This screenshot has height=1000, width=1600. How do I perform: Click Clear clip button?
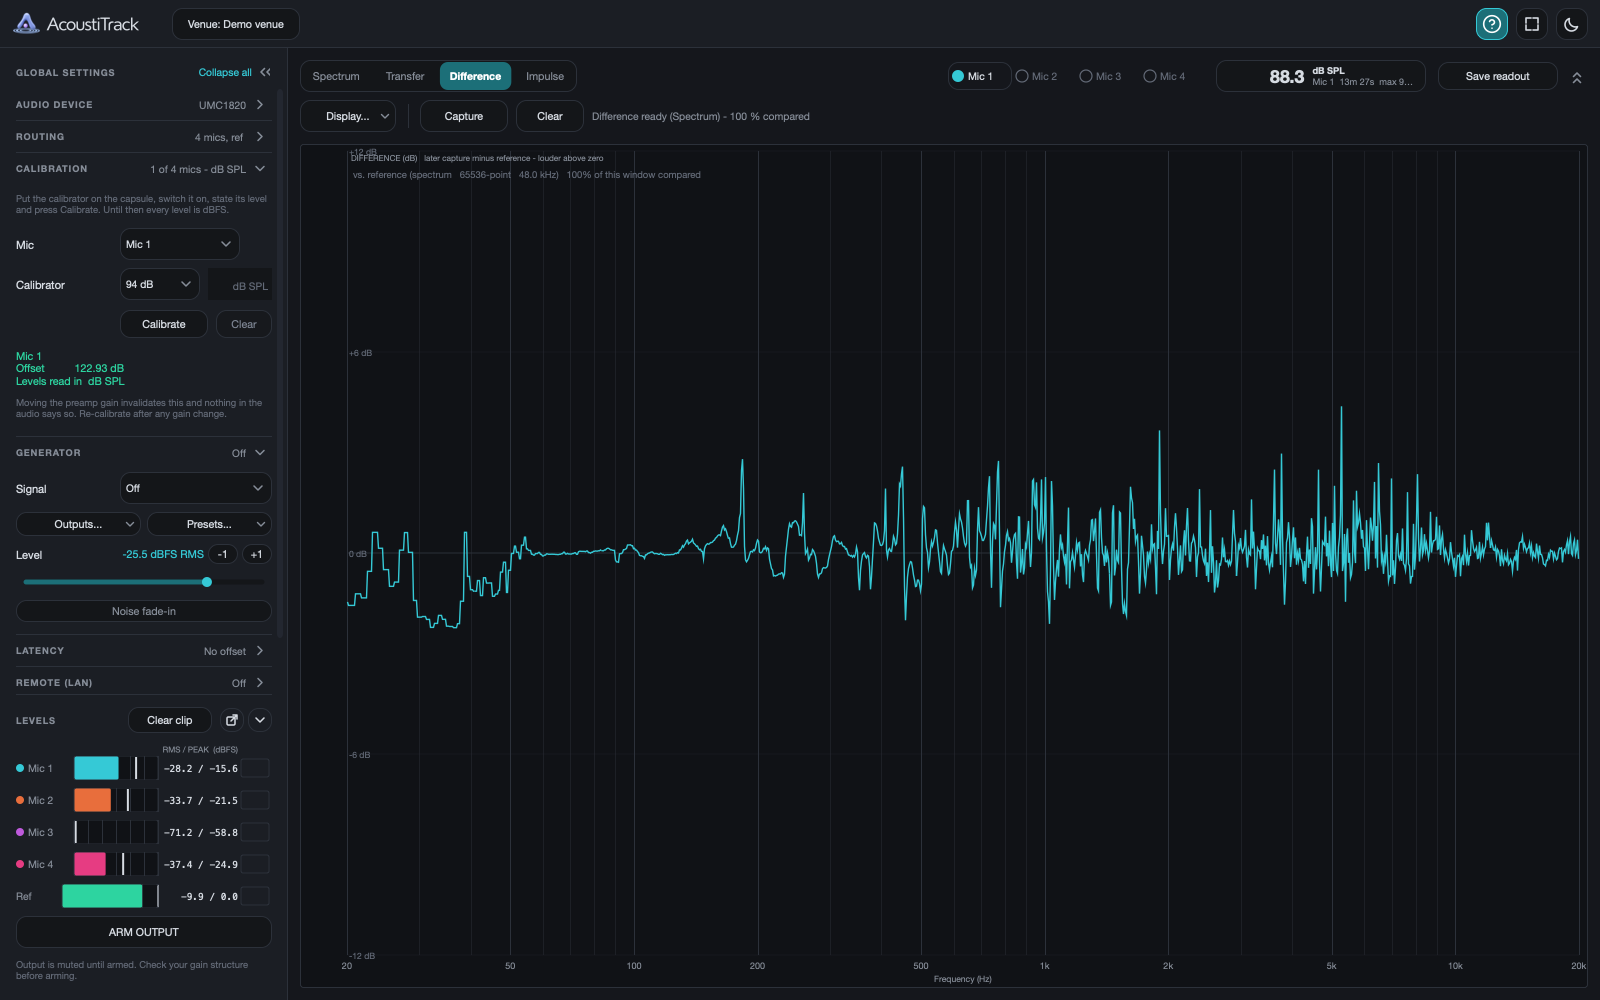point(170,720)
